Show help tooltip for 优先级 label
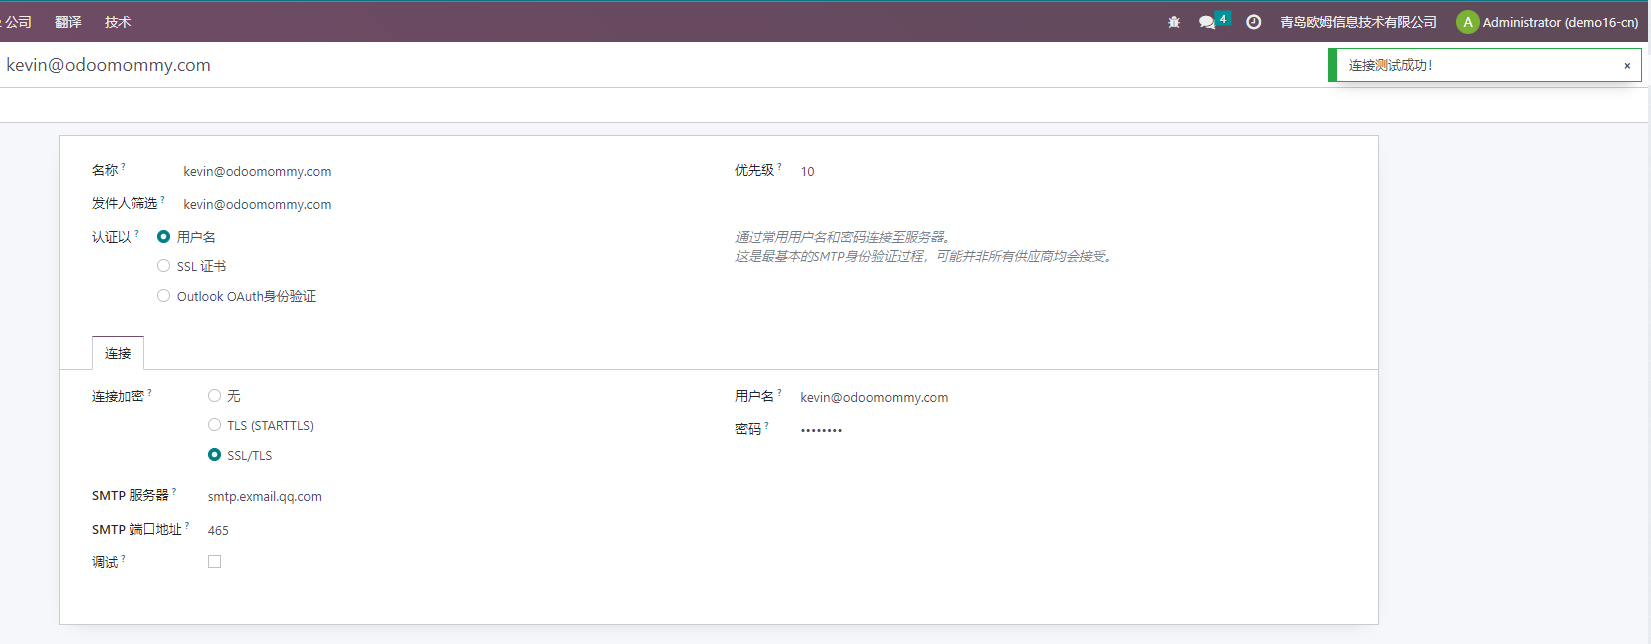Screen dimensions: 1651x644 (x=780, y=166)
